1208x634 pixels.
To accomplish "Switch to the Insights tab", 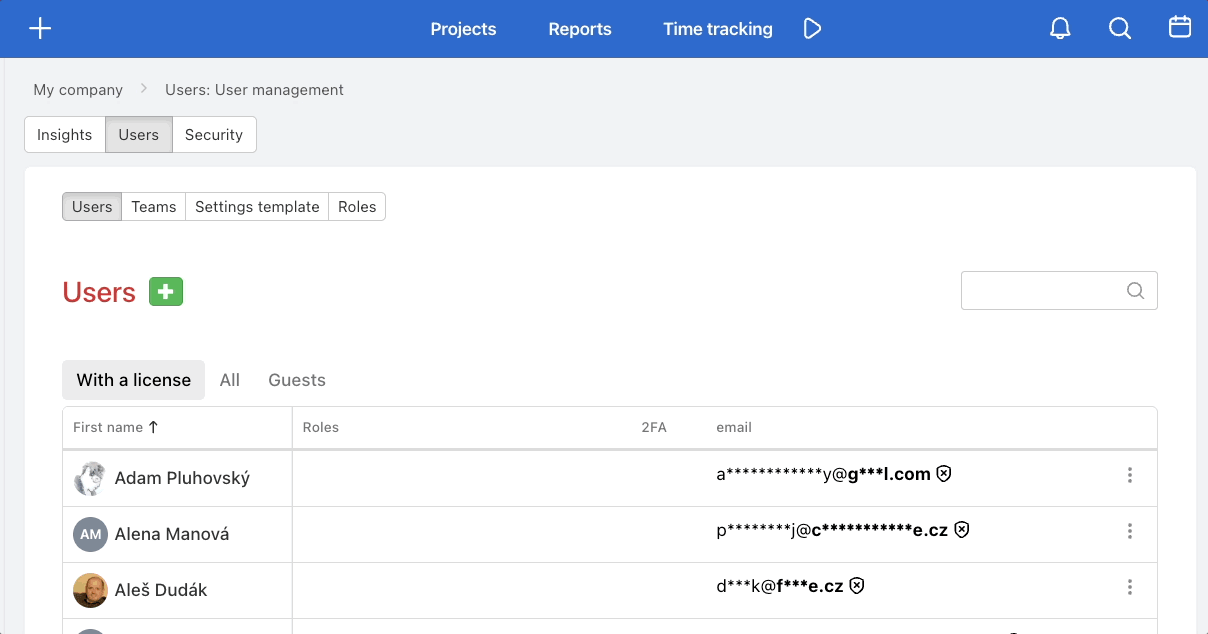I will click(x=65, y=135).
